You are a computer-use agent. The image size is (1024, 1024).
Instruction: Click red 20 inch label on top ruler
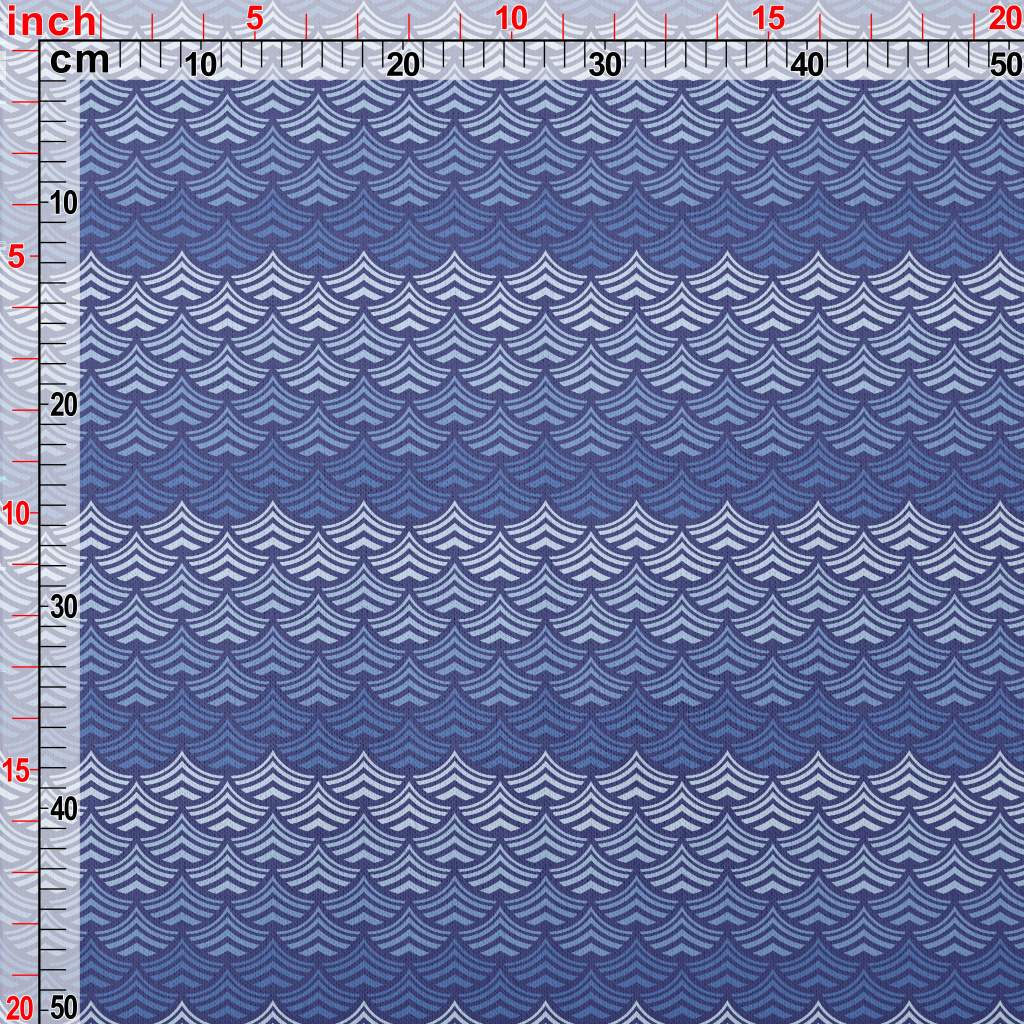point(1004,18)
